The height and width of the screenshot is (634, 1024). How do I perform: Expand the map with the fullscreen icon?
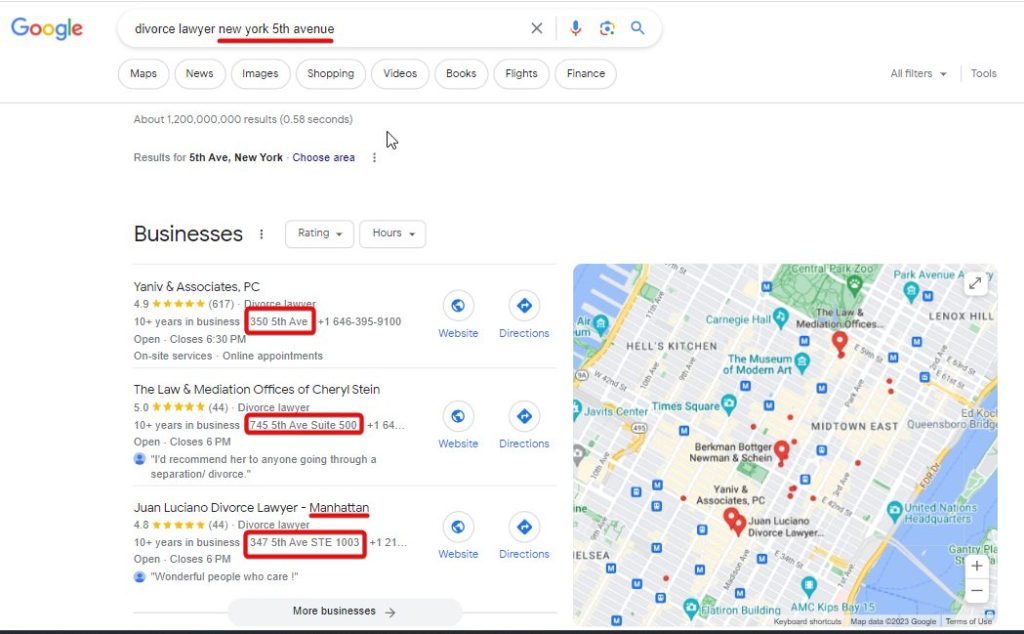click(975, 283)
